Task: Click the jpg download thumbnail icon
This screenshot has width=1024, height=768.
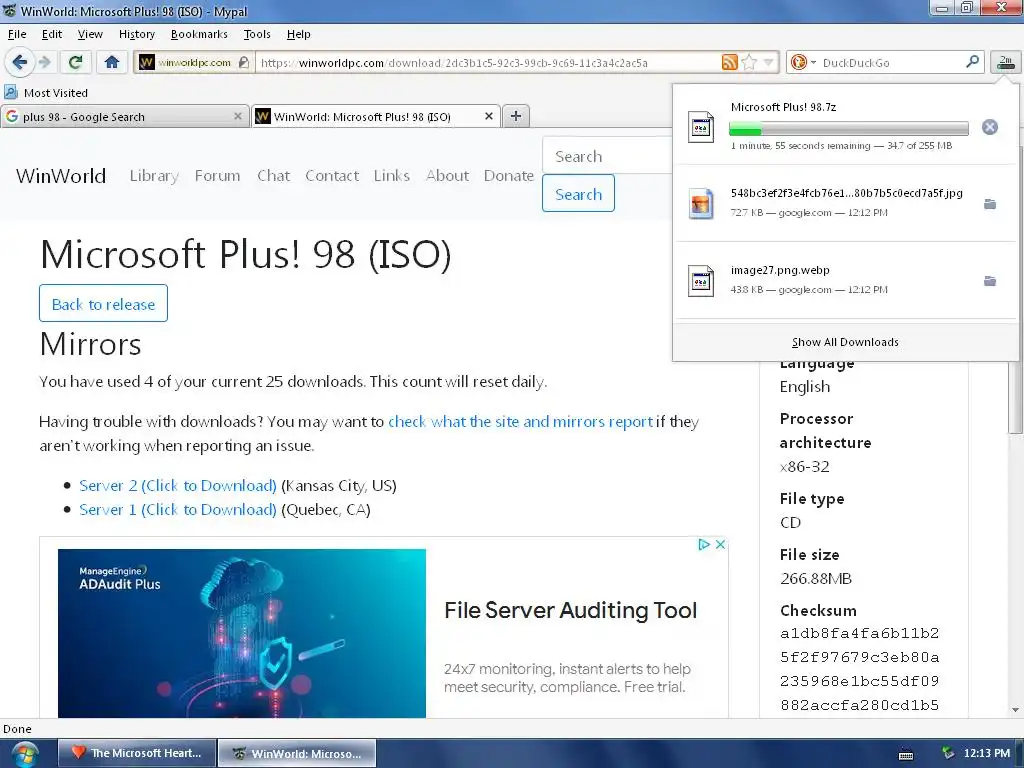Action: (x=701, y=204)
